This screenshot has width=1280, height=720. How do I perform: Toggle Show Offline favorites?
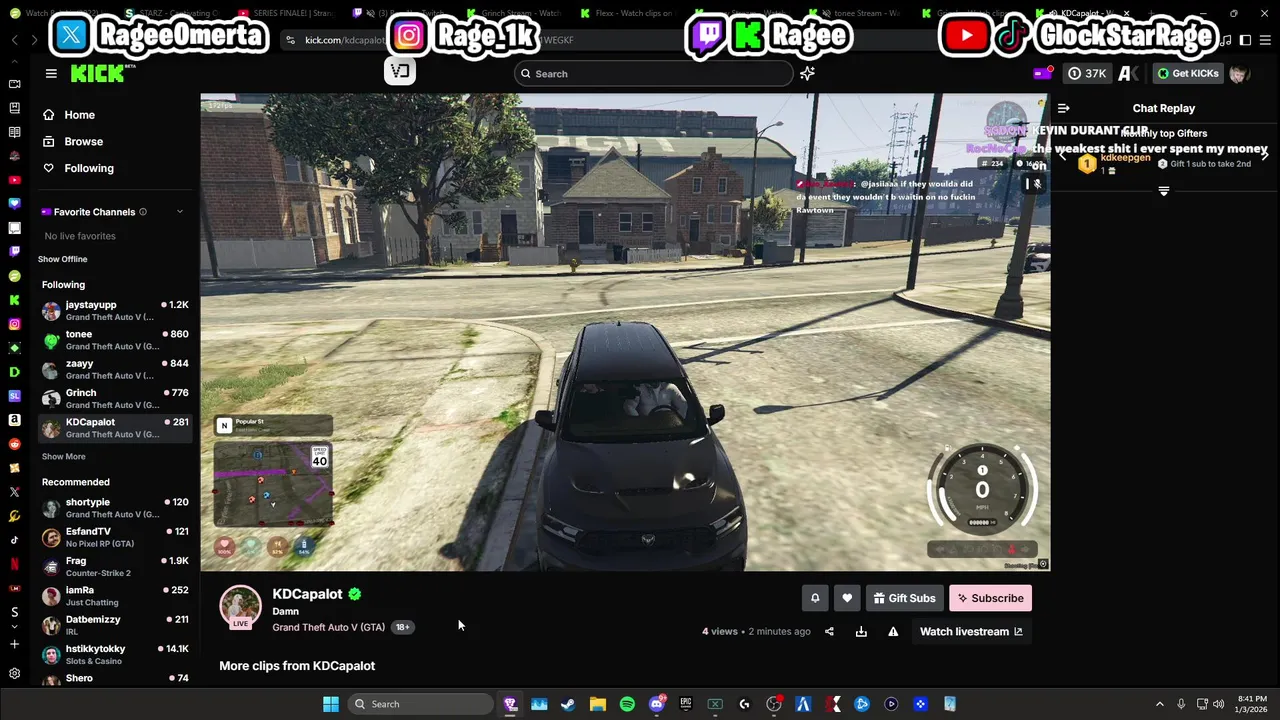(63, 259)
